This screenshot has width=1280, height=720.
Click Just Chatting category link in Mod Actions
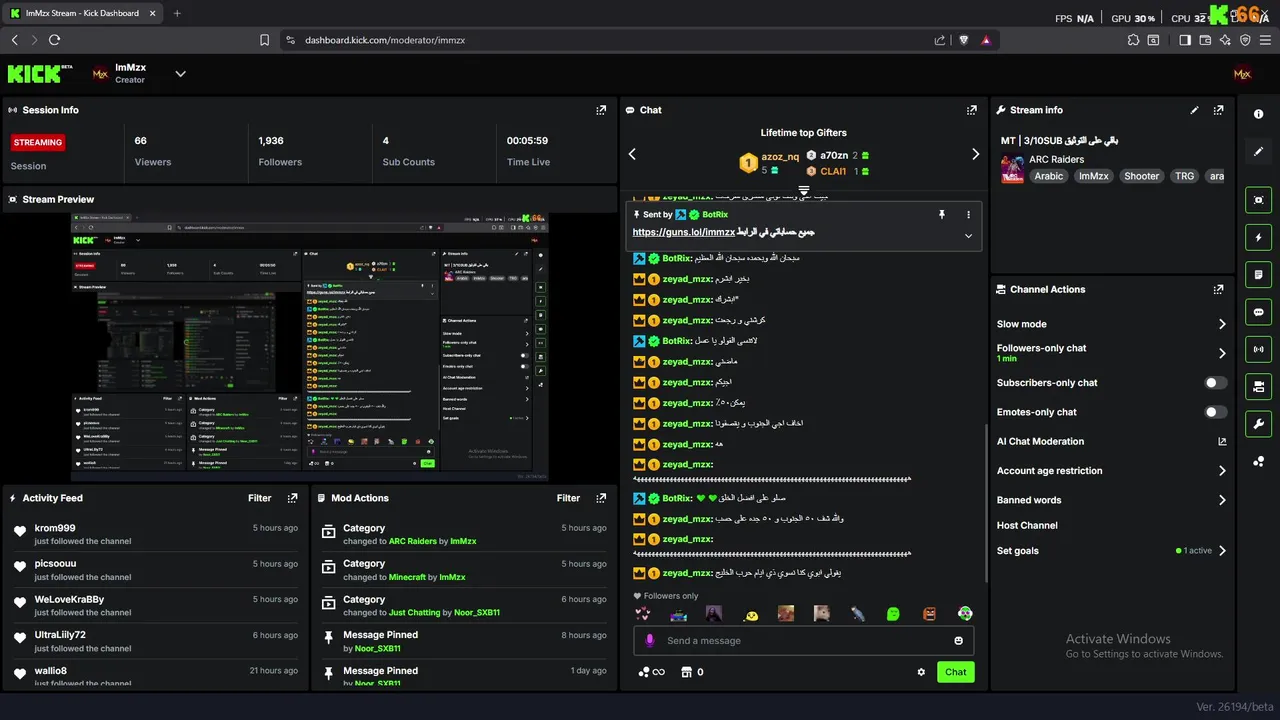point(415,612)
